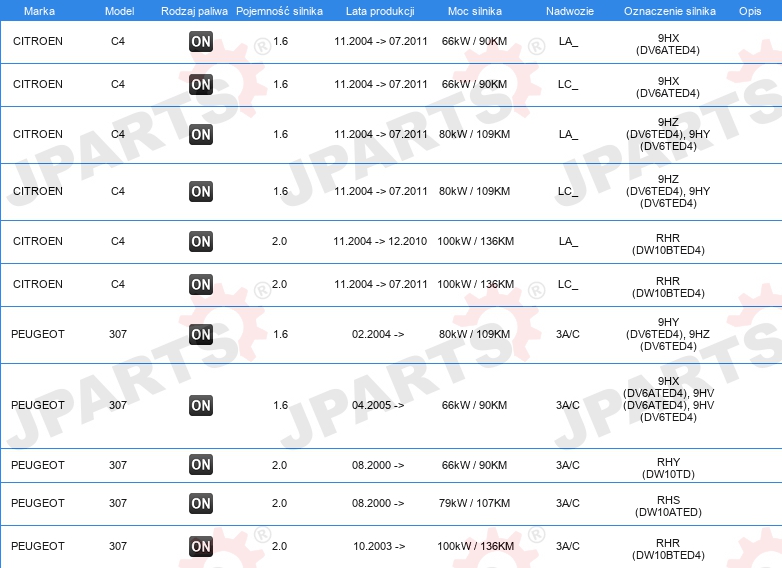Click 9HY (DV6TED4), 9HZ engine code cell

click(x=668, y=334)
